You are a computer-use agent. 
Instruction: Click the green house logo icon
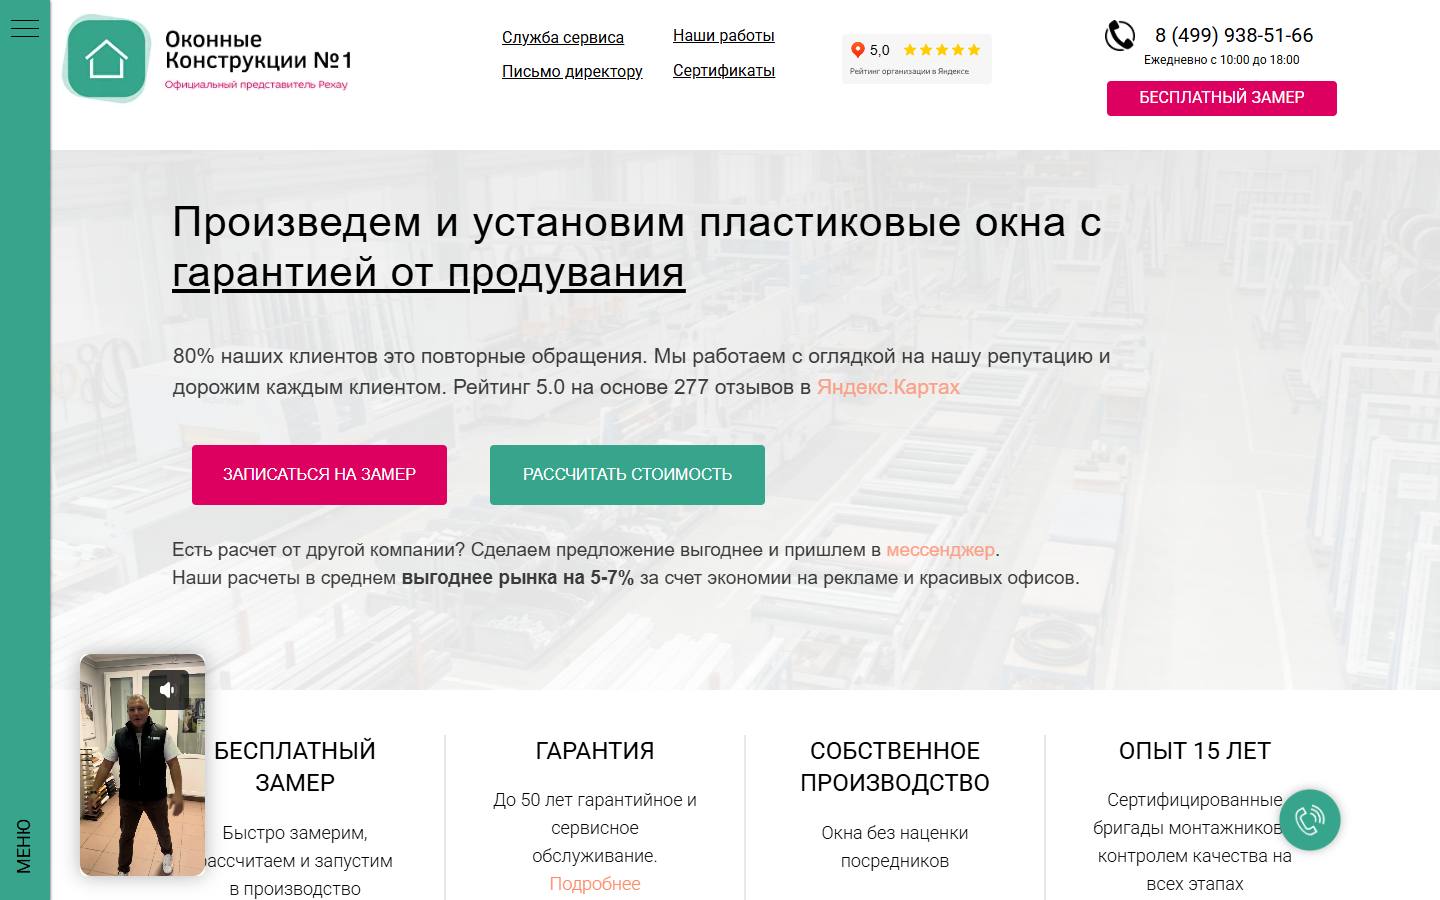107,58
